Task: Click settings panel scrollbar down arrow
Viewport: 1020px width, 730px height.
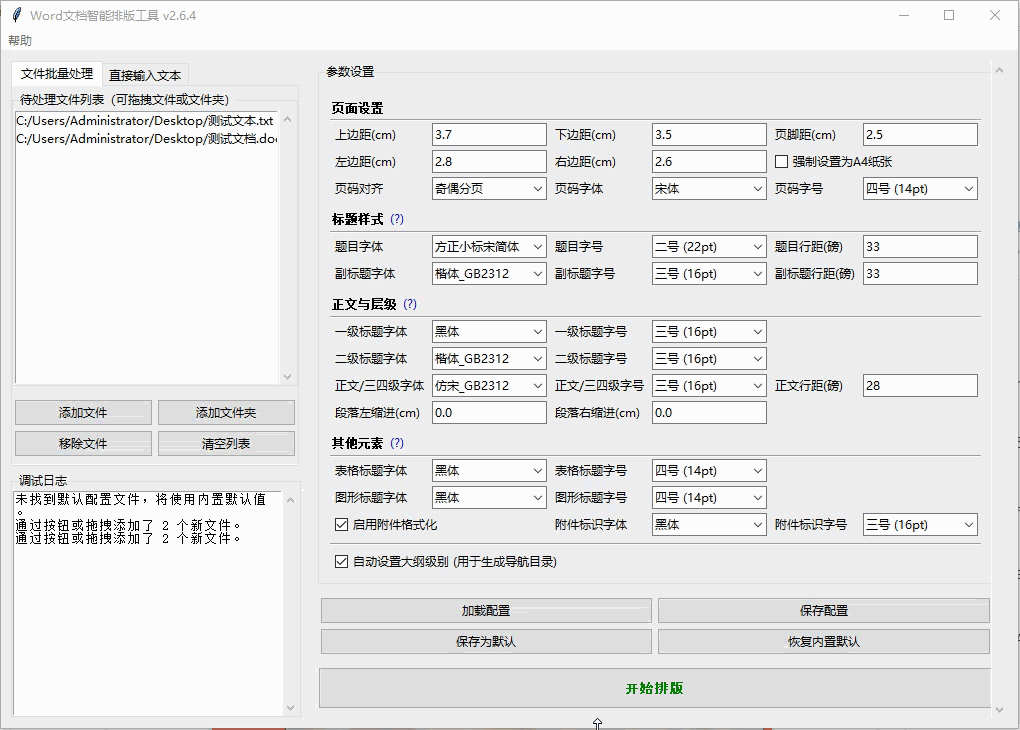Action: (999, 709)
